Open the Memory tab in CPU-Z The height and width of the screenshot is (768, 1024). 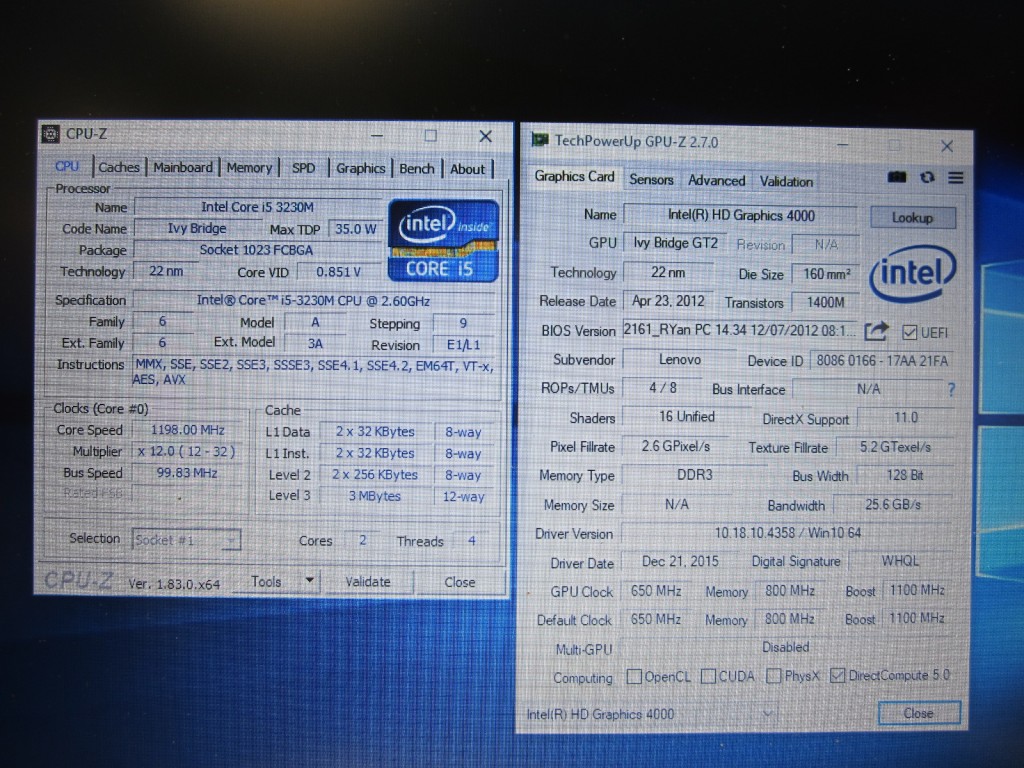249,168
